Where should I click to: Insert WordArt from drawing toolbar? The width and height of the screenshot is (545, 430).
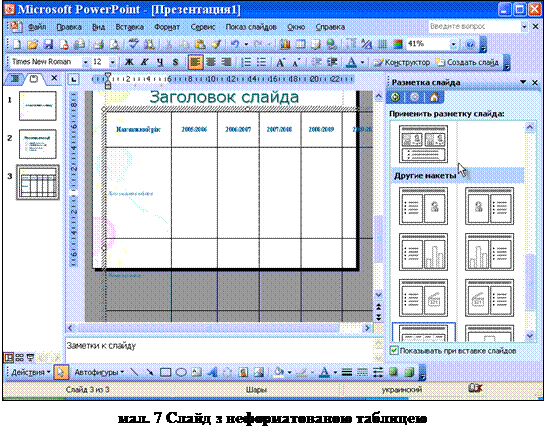click(212, 372)
